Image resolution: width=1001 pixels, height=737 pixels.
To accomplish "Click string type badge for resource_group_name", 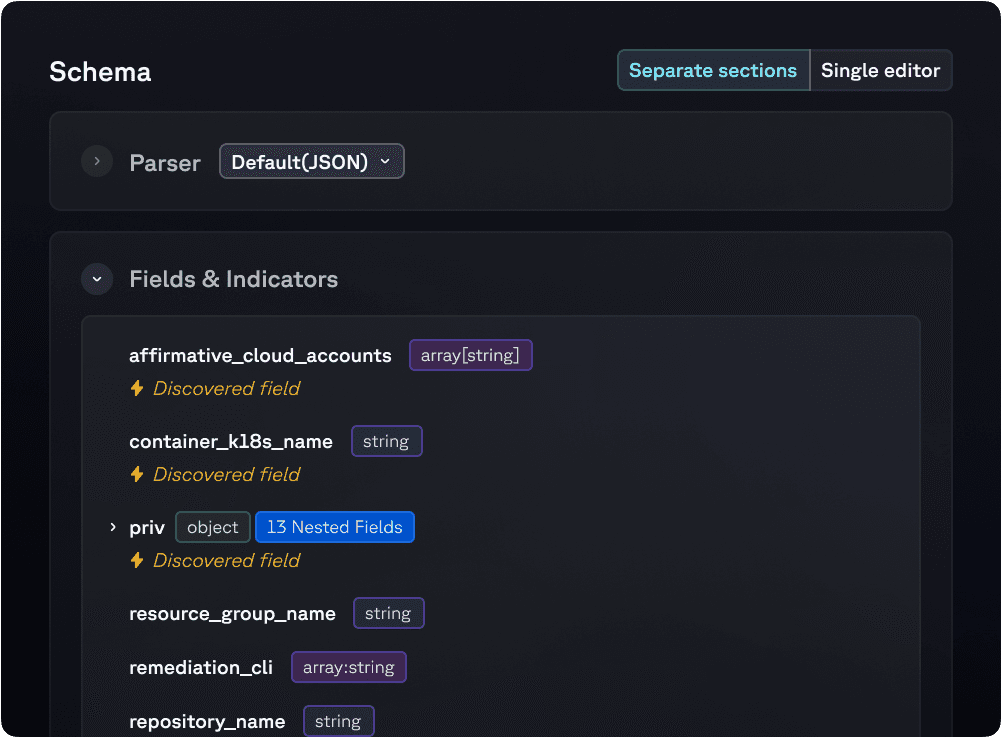I will [x=388, y=613].
